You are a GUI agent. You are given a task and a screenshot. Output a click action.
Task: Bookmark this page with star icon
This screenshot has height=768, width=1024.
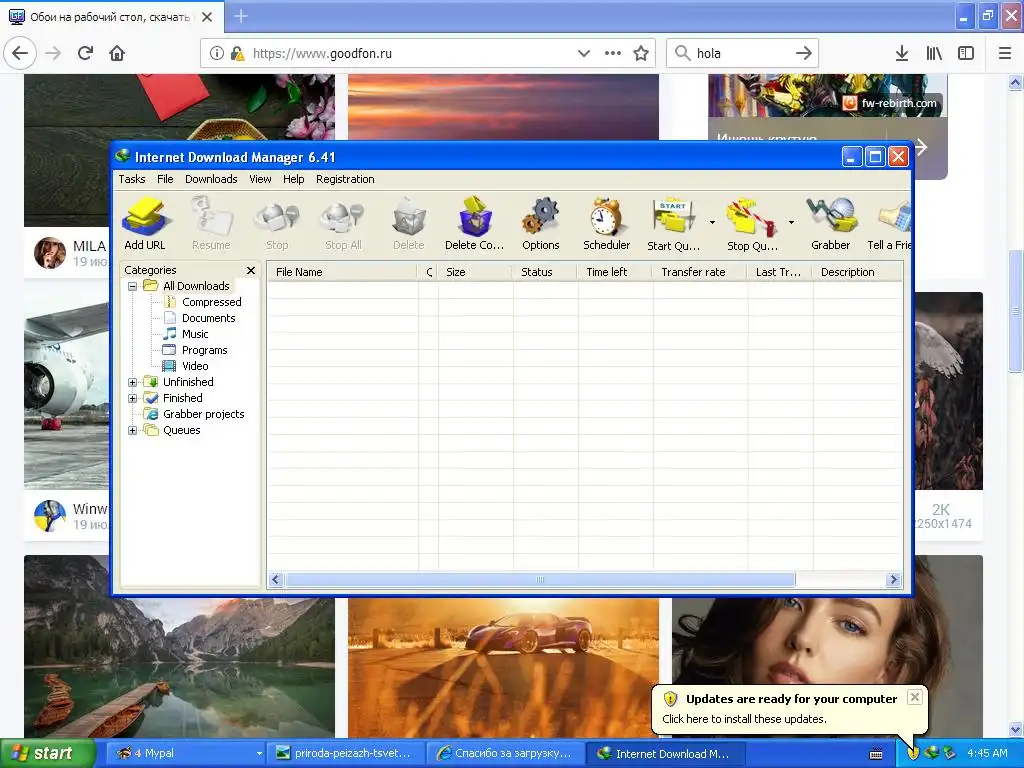(x=641, y=54)
